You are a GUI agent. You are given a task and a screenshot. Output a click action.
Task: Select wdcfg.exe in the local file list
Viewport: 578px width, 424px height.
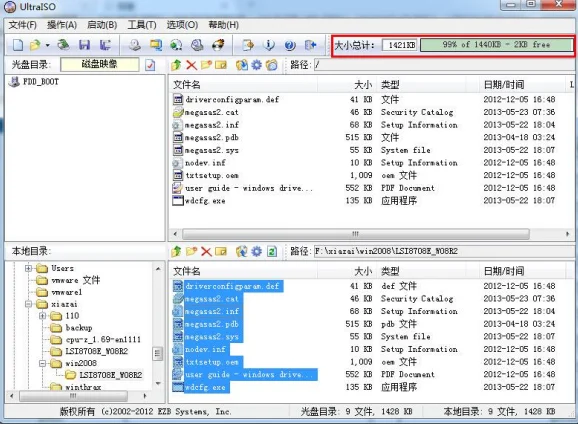pyautogui.click(x=205, y=387)
